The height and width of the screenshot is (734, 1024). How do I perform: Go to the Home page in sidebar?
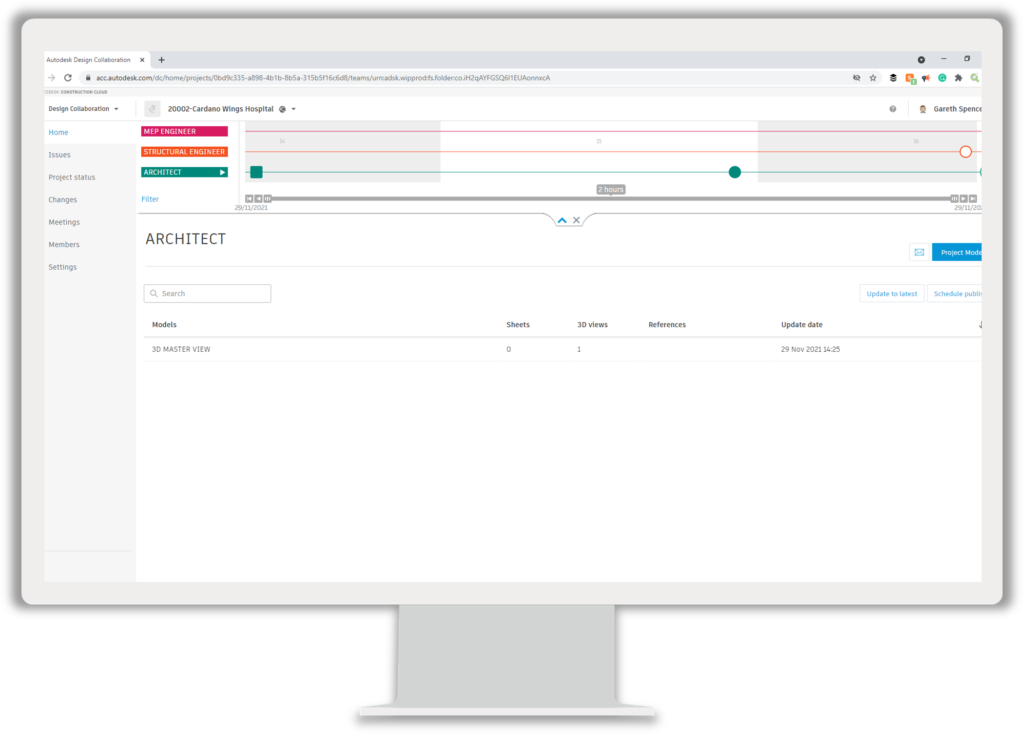58,133
